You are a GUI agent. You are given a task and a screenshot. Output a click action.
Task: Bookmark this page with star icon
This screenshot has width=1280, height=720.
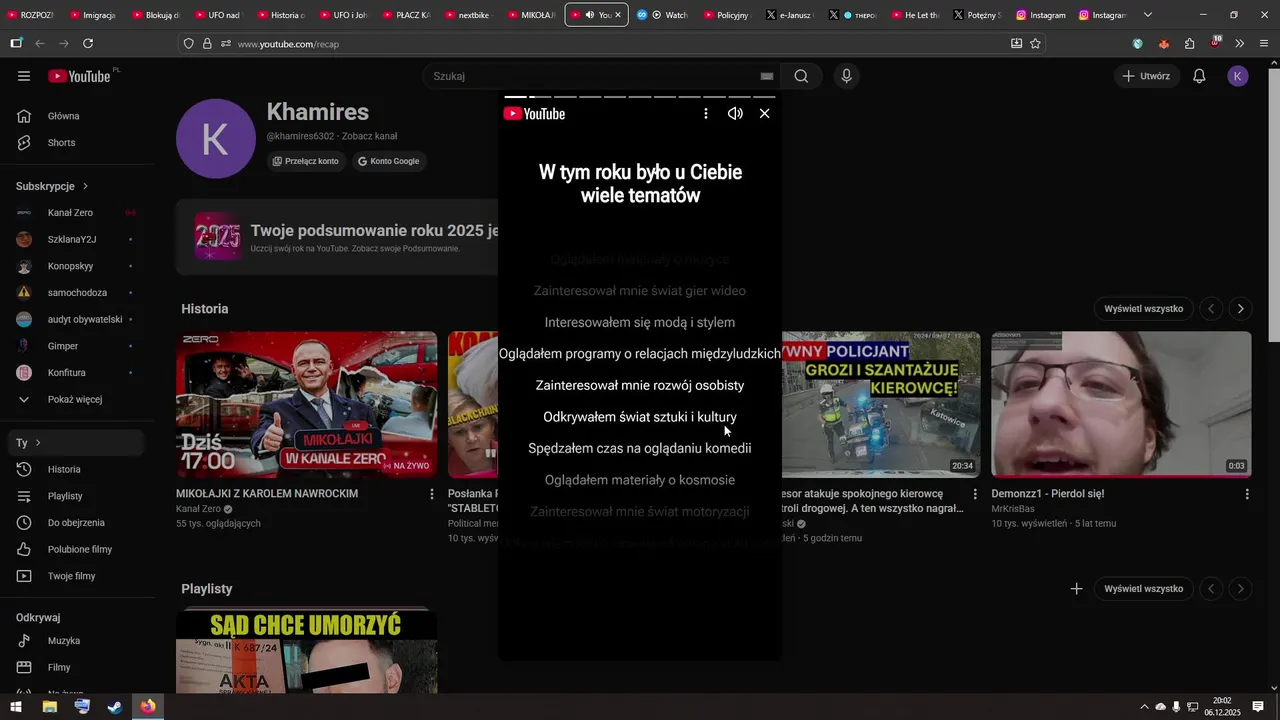coord(1035,44)
